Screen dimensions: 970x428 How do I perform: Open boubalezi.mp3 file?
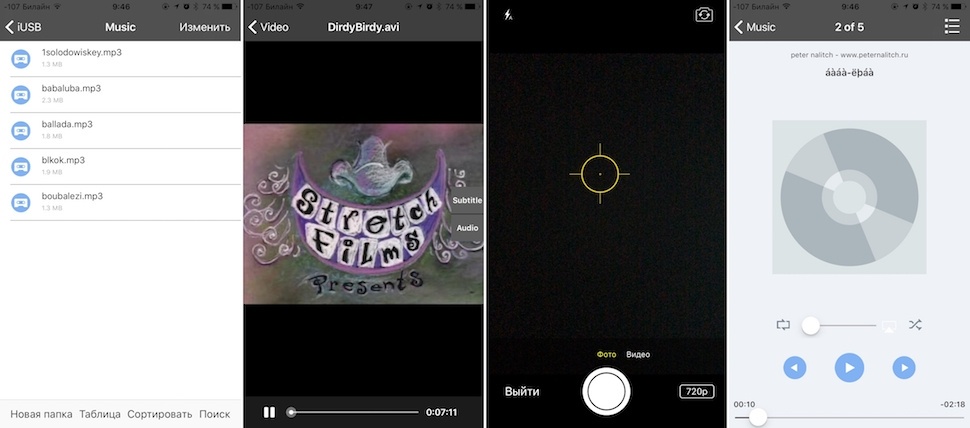[120, 202]
